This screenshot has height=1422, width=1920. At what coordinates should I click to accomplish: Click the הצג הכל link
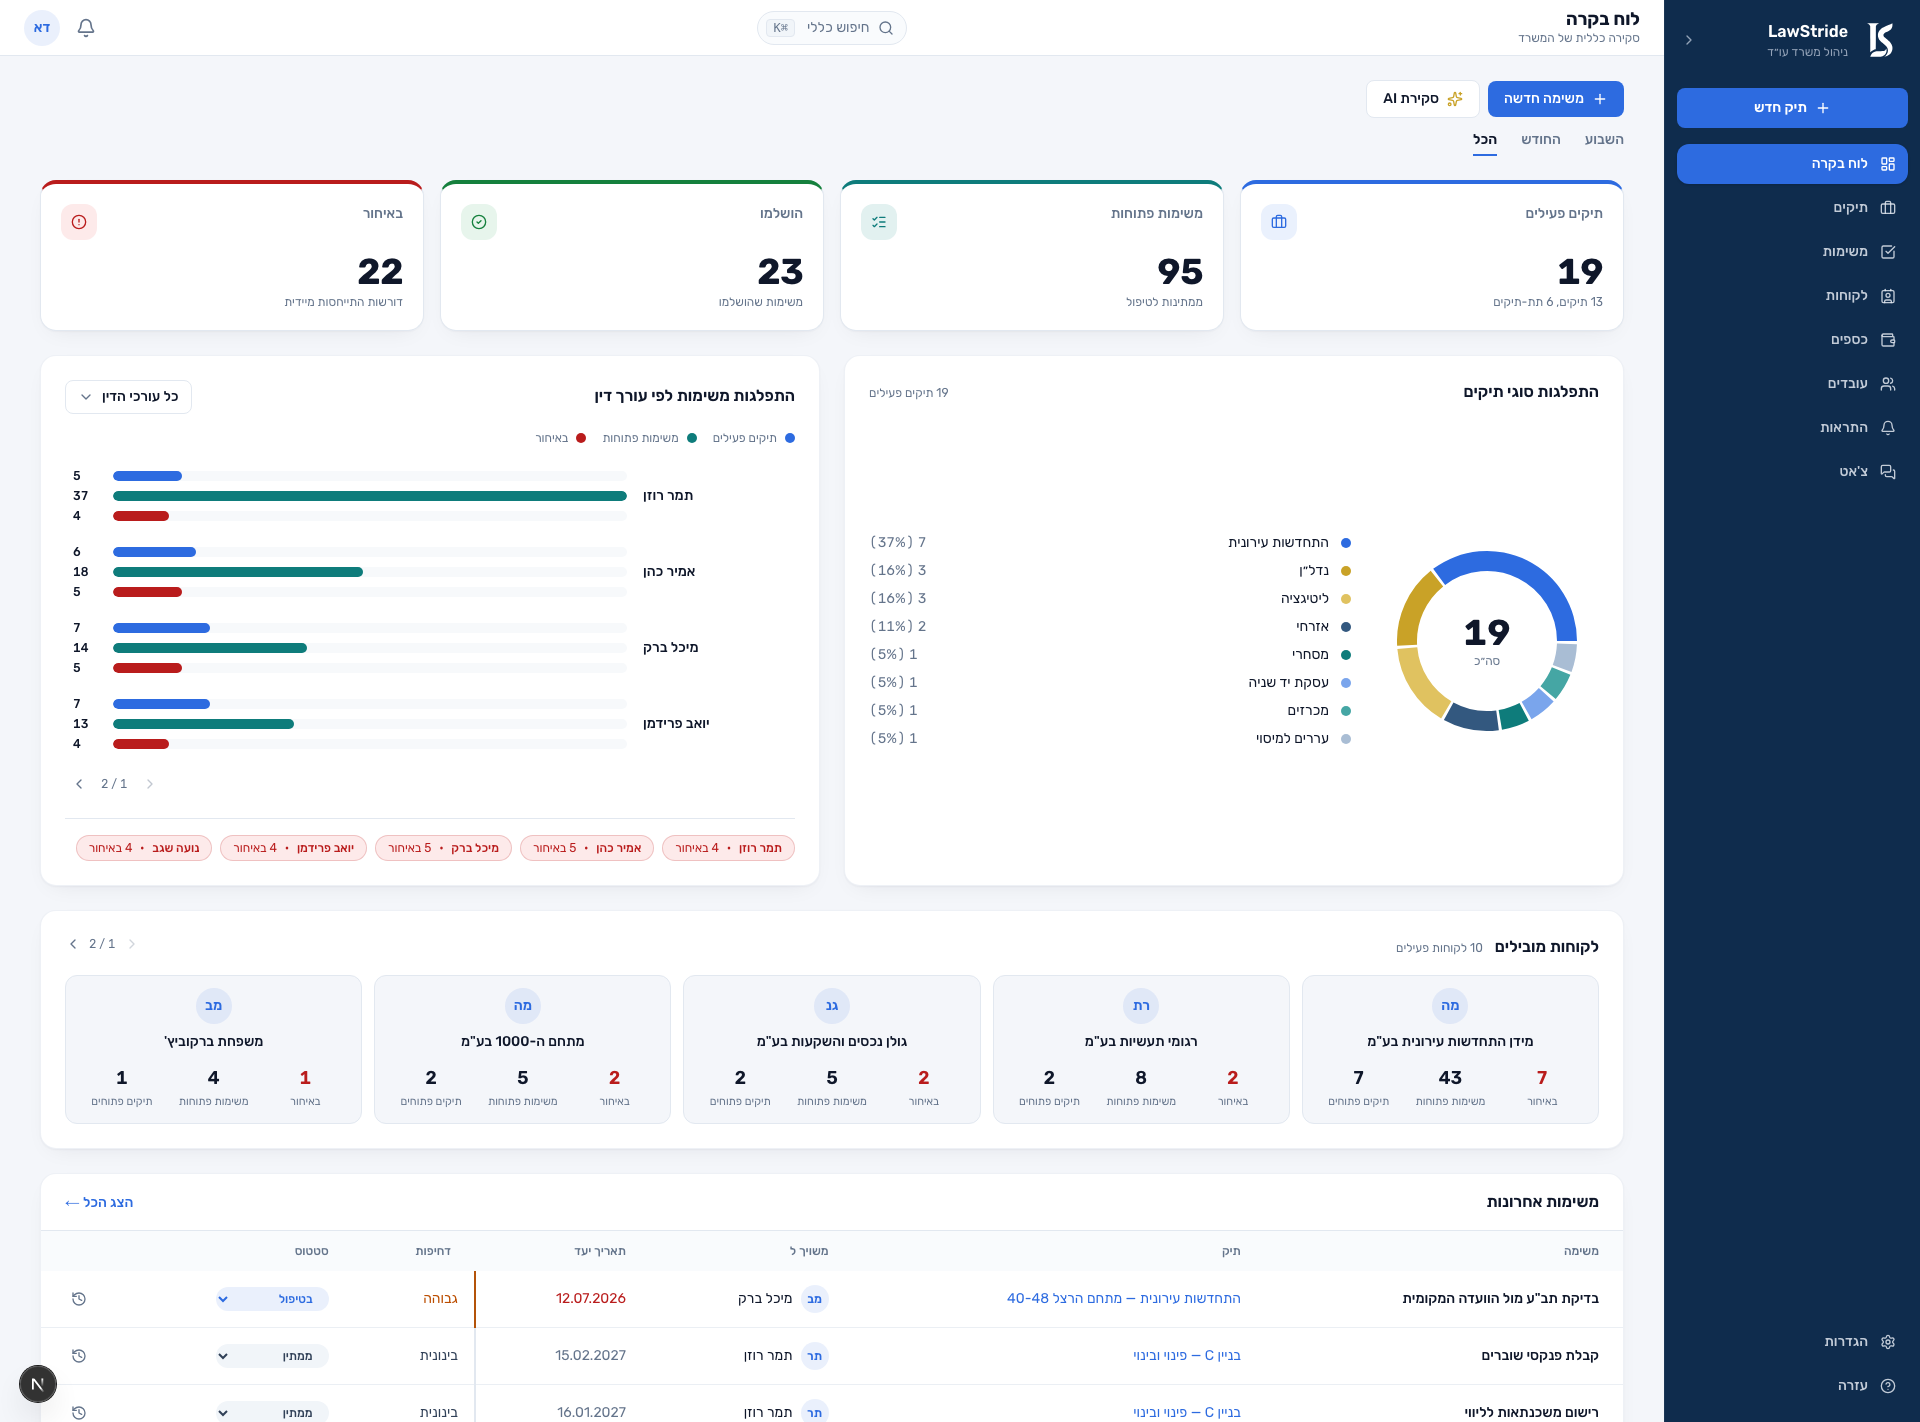99,1202
